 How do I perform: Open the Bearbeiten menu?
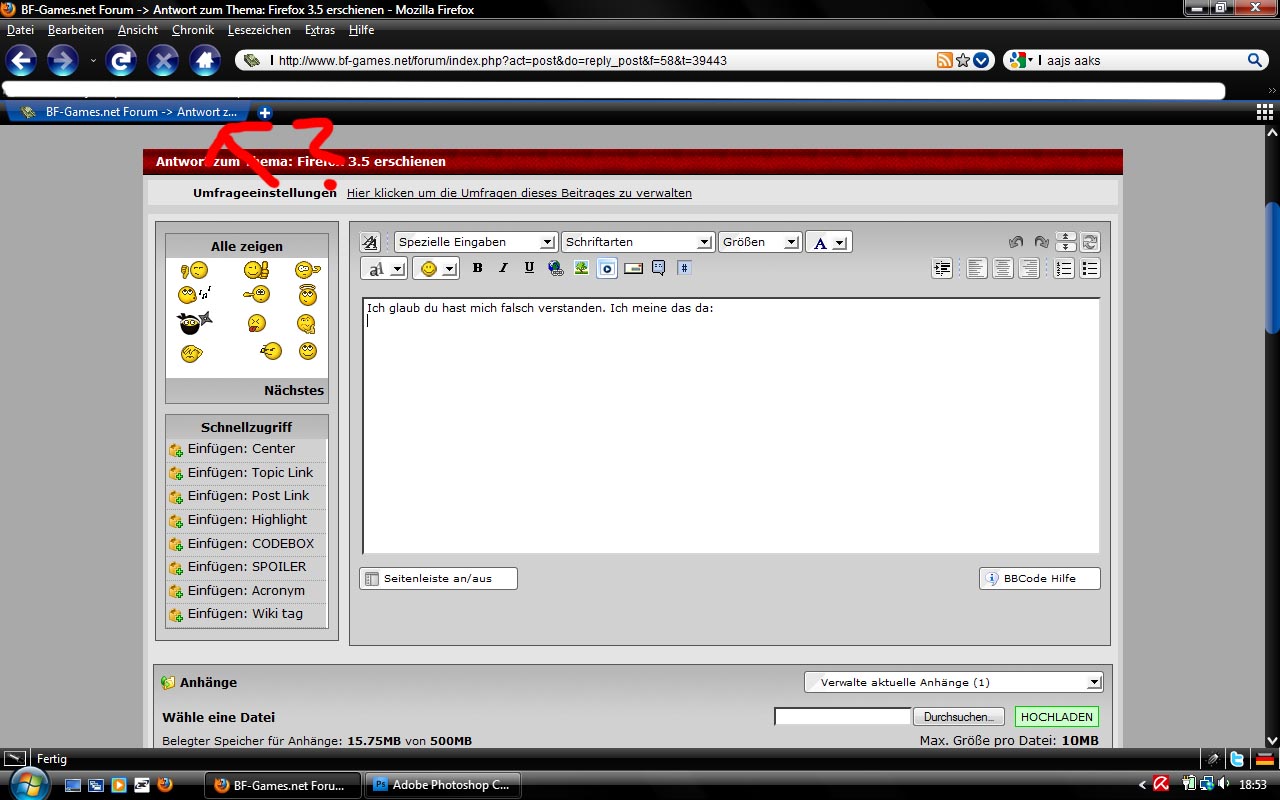click(76, 30)
